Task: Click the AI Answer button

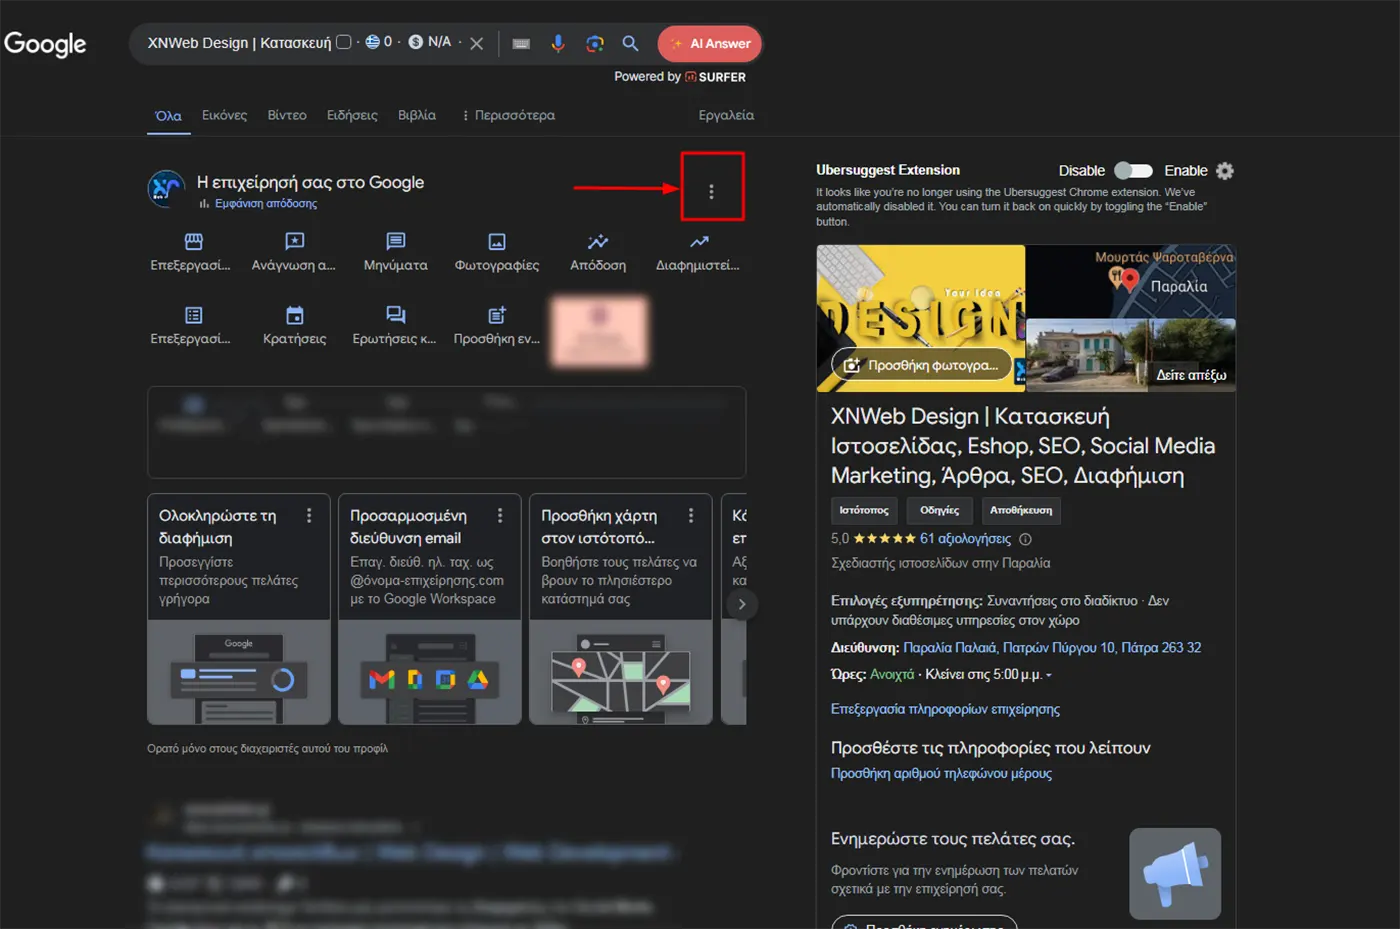Action: point(710,43)
